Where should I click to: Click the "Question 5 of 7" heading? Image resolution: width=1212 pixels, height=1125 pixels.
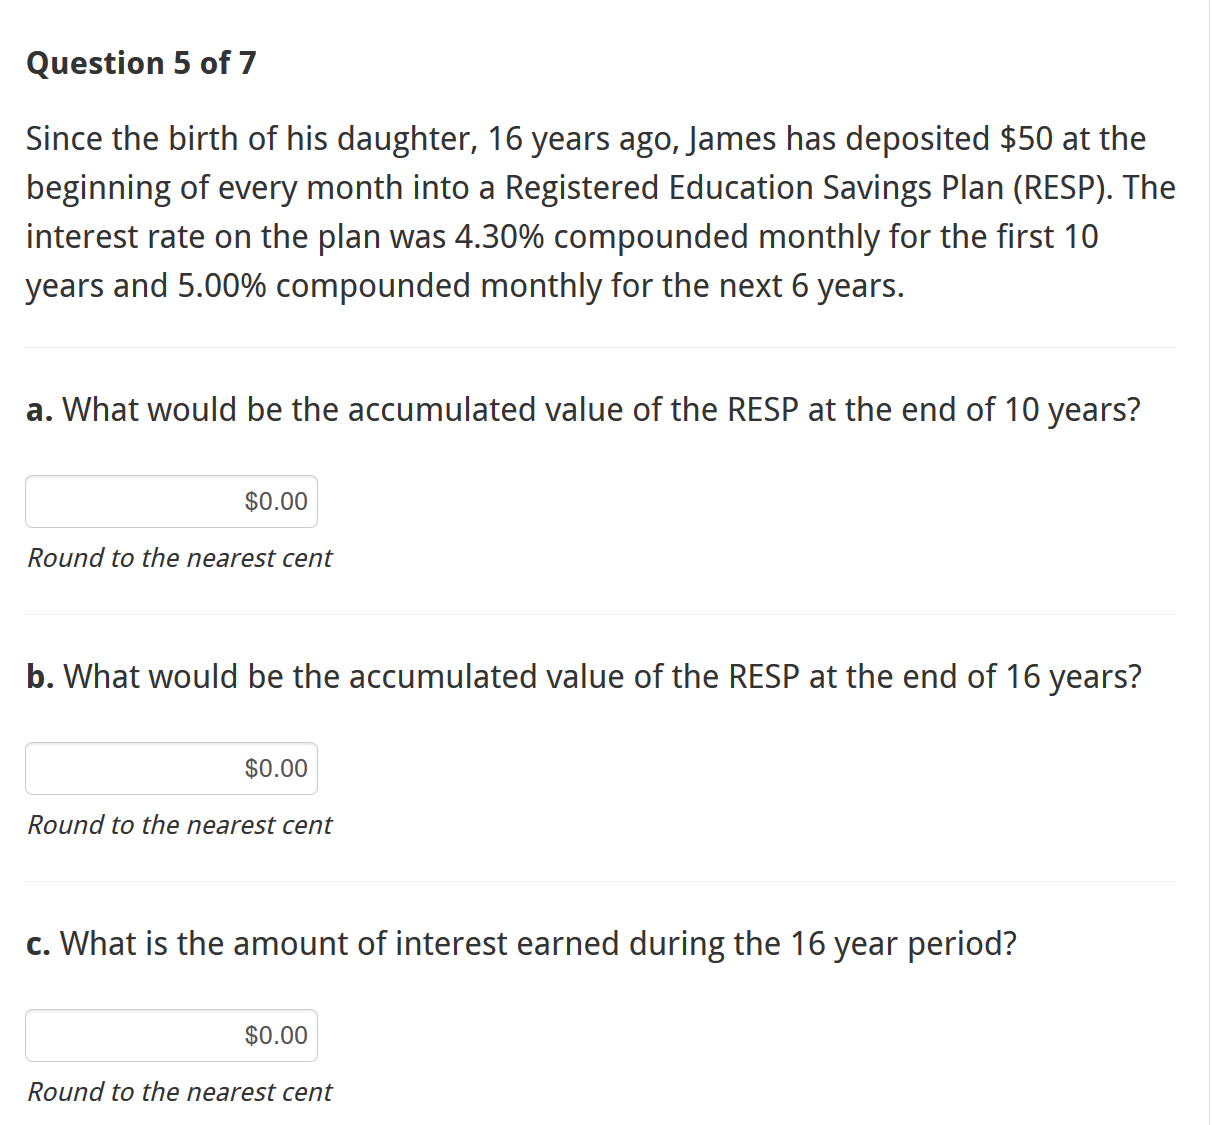pos(141,63)
